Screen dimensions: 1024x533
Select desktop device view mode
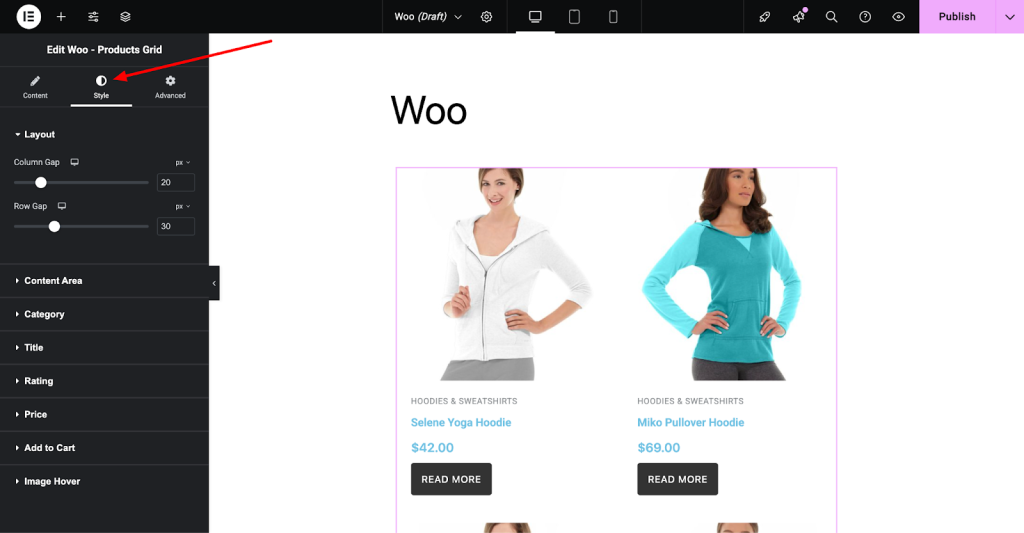point(535,17)
